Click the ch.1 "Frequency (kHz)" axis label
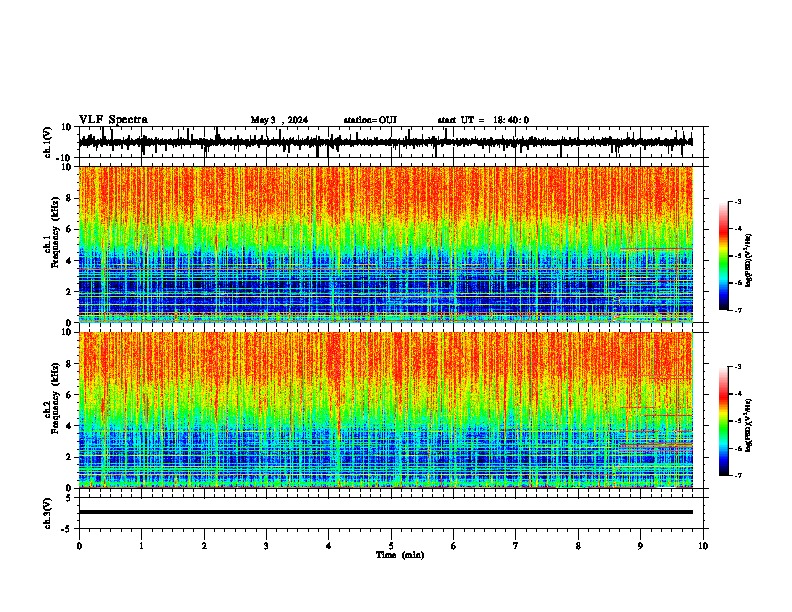 [x=56, y=232]
